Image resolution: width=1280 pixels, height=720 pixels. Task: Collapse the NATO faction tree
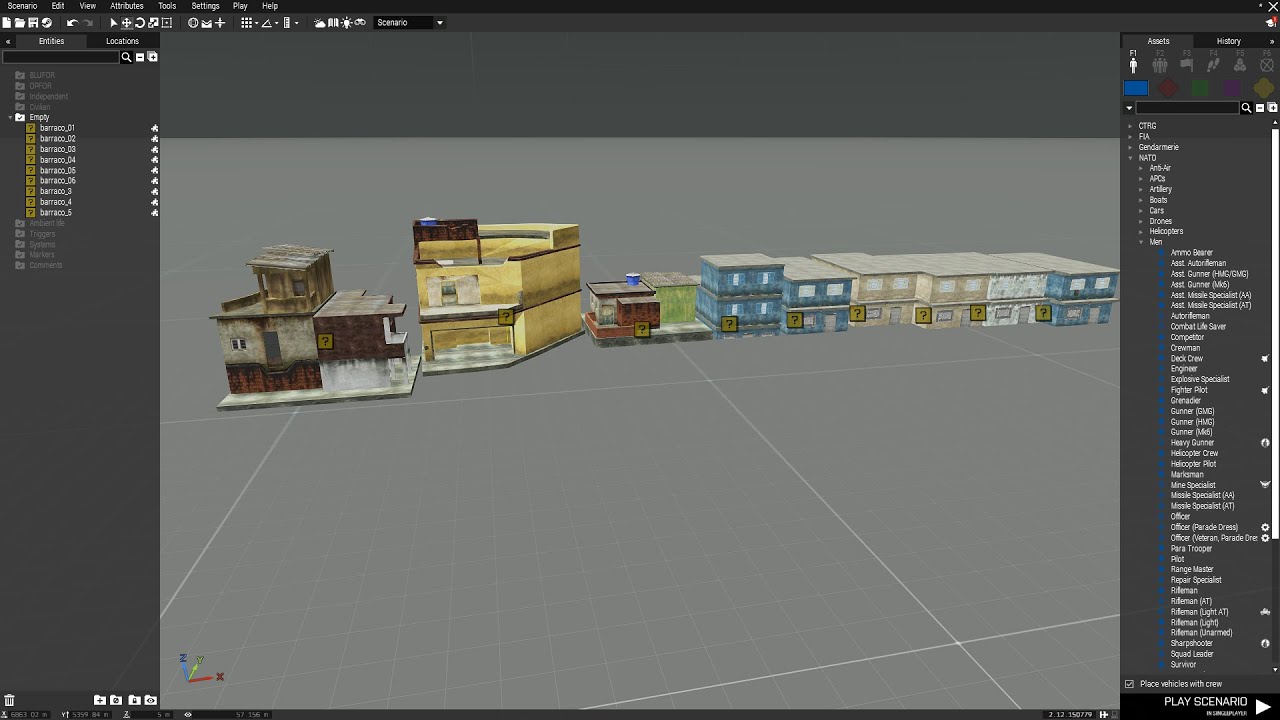click(x=1131, y=158)
